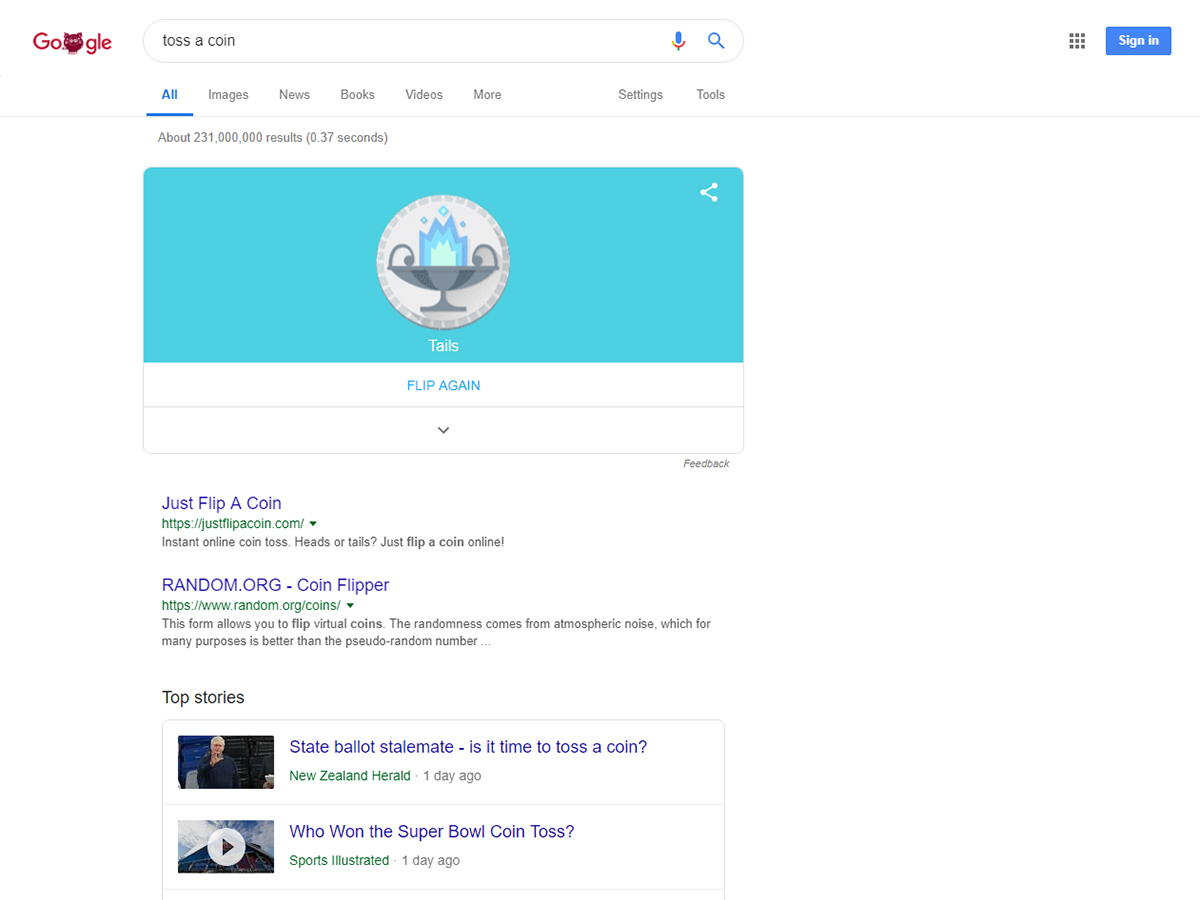This screenshot has height=900, width=1200.
Task: Click the Sign in button
Action: click(1138, 41)
